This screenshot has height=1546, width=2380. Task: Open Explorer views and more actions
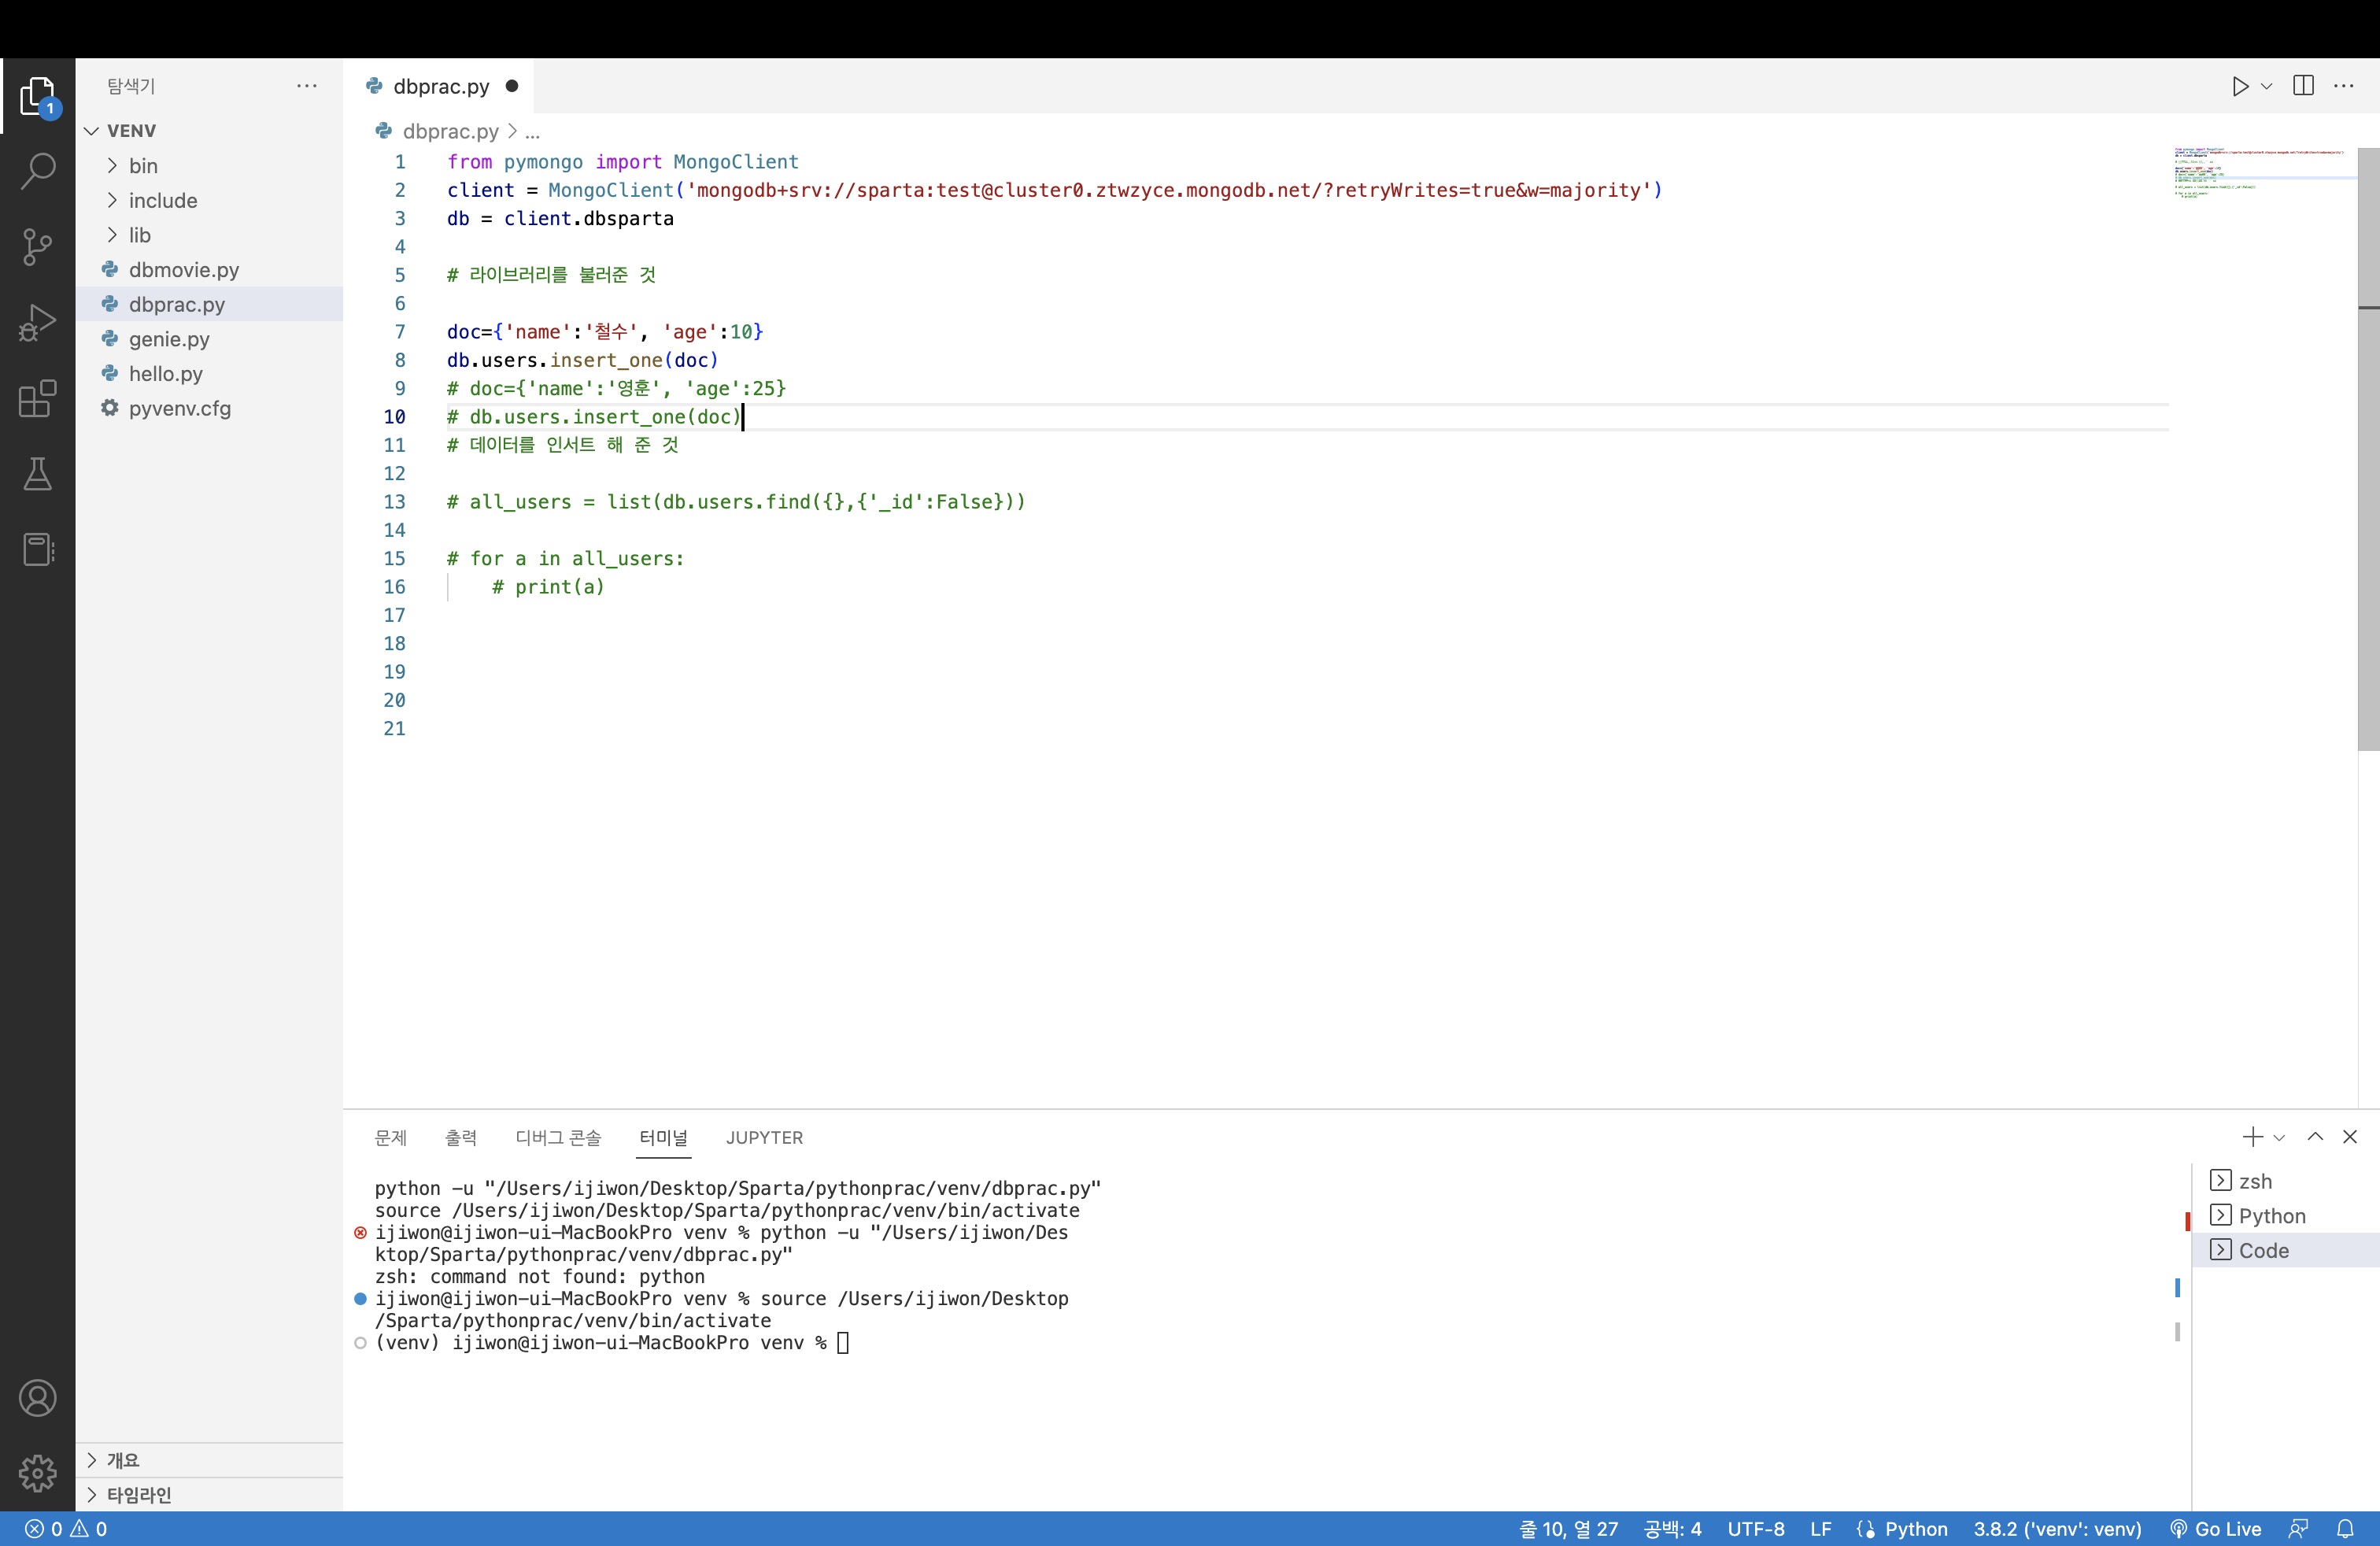[x=307, y=86]
